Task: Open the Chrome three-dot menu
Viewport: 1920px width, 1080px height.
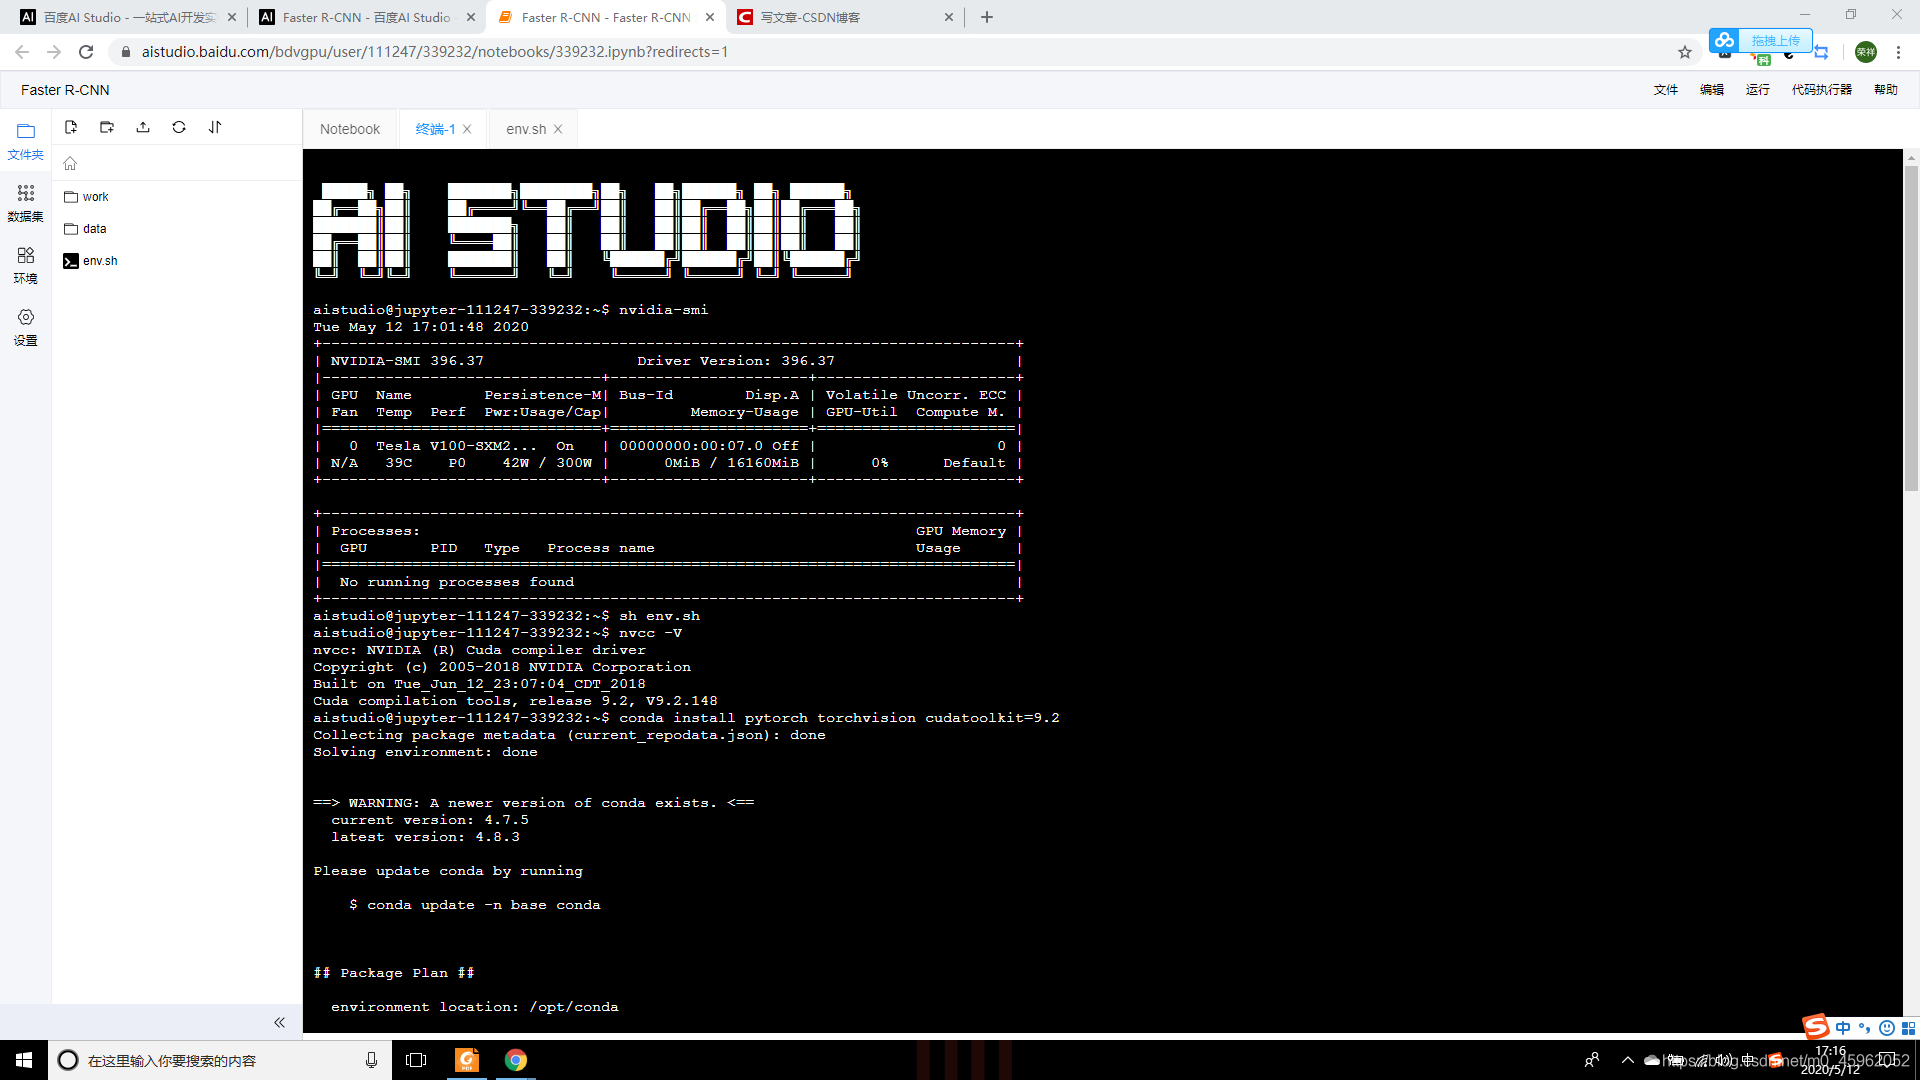Action: click(x=1898, y=52)
